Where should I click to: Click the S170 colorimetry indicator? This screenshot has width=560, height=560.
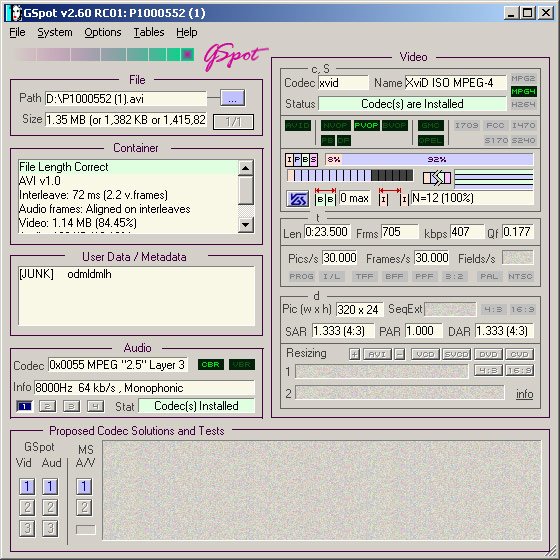pos(495,140)
